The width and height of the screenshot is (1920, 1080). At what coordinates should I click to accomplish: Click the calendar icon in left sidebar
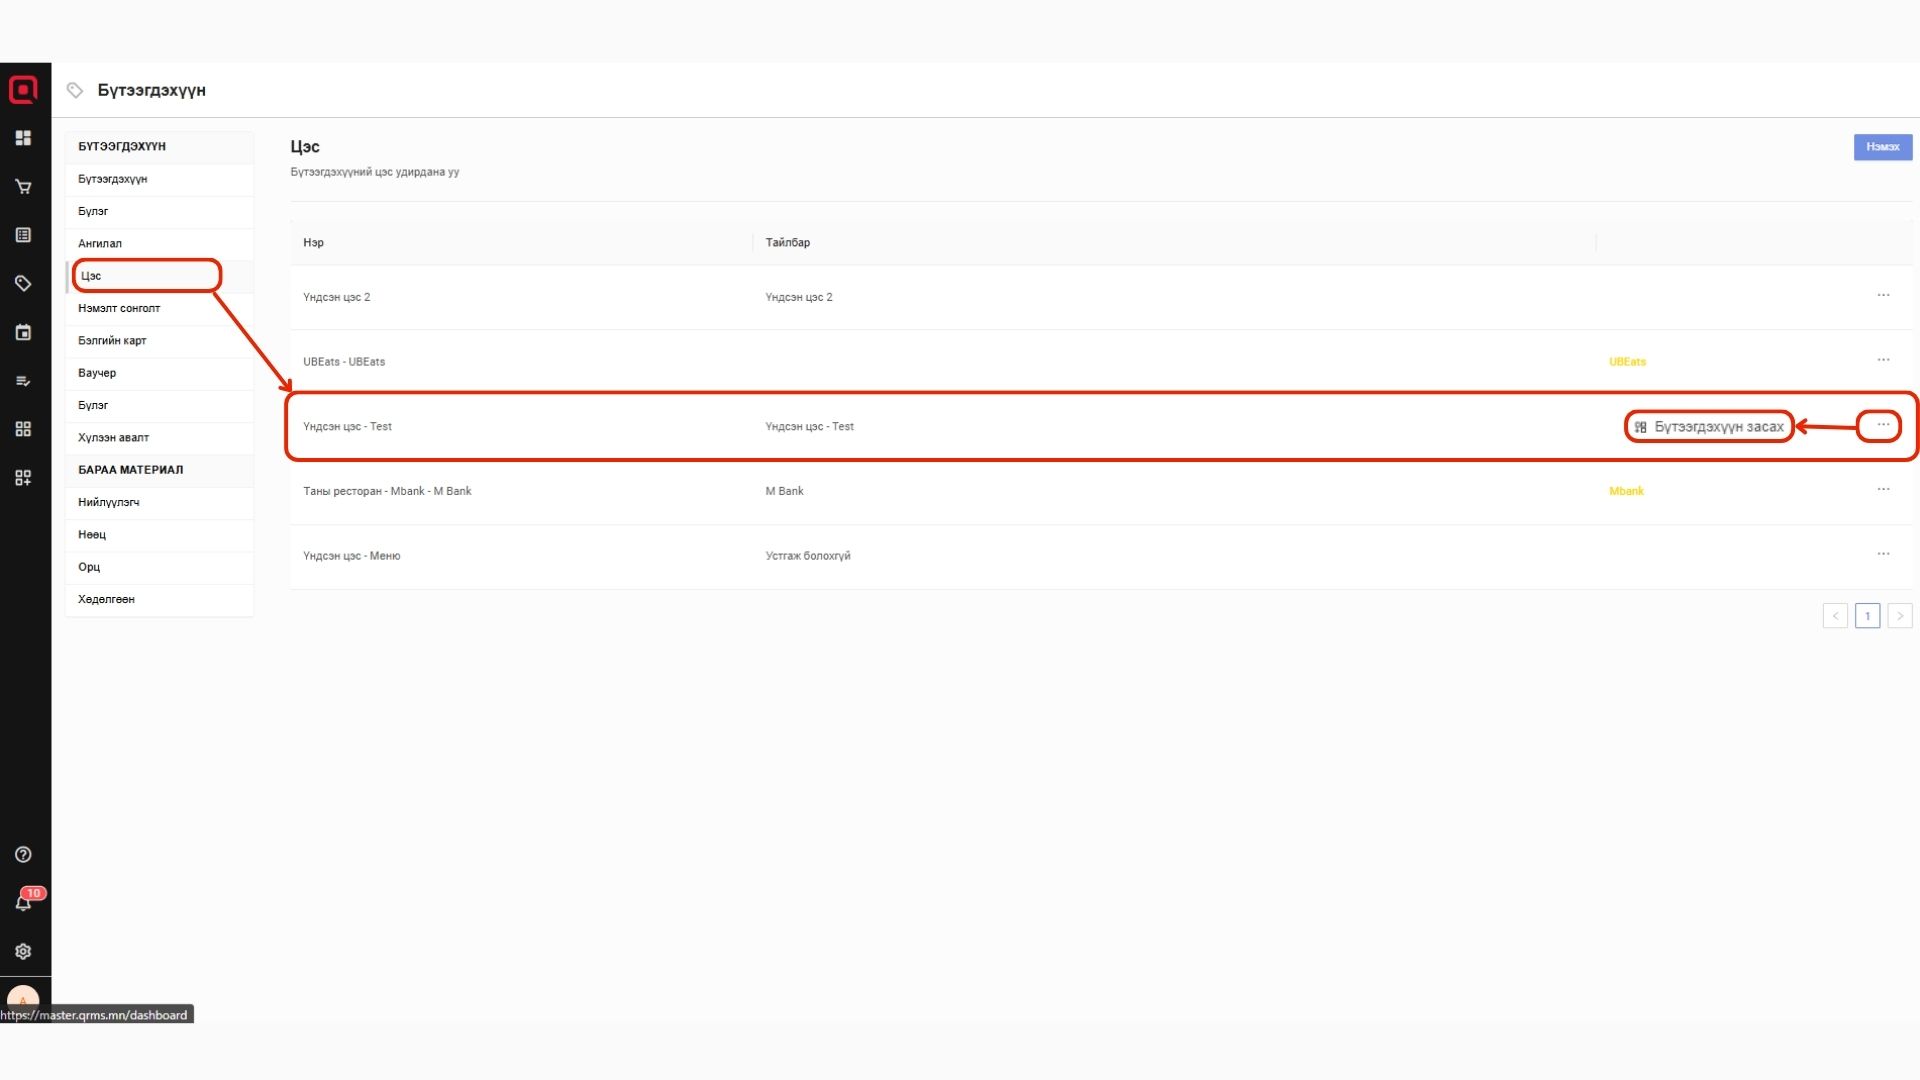click(23, 333)
